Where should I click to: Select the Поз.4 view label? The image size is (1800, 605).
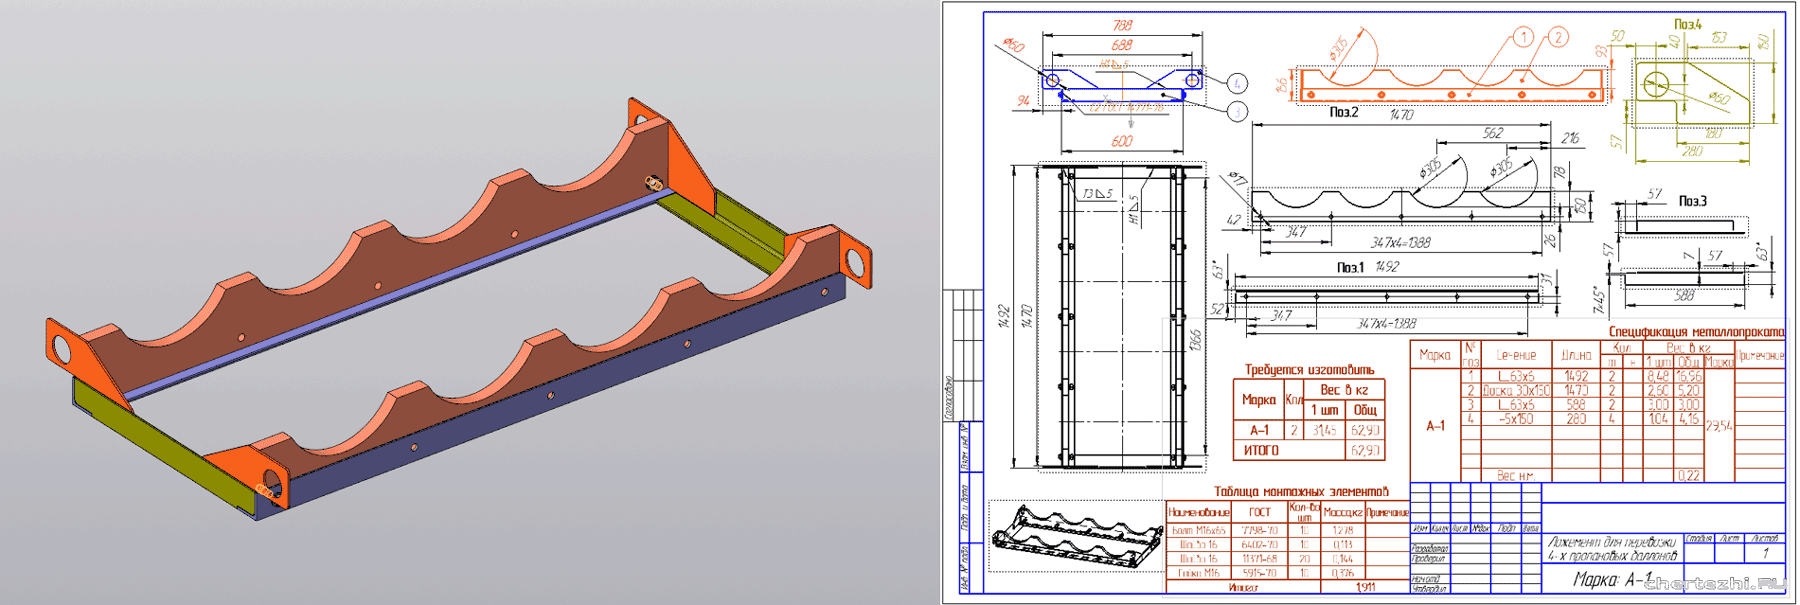click(1687, 24)
